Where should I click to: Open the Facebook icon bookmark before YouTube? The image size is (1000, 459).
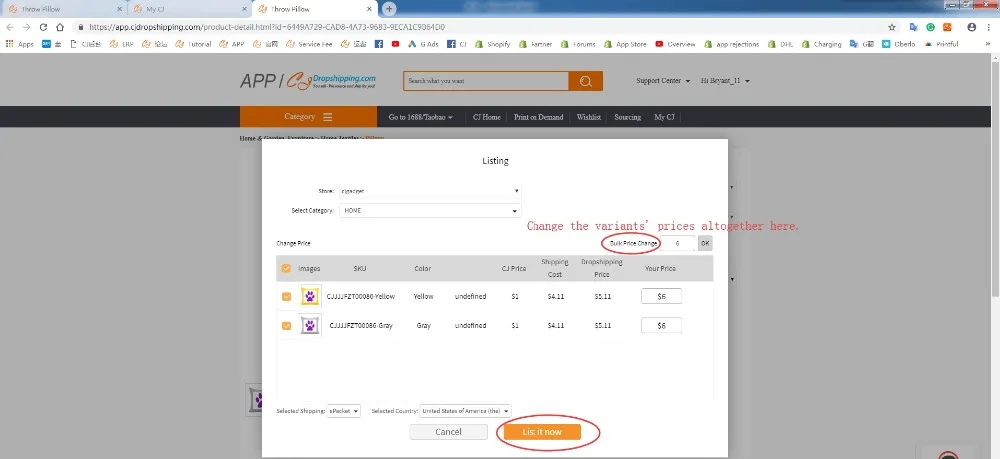click(379, 44)
